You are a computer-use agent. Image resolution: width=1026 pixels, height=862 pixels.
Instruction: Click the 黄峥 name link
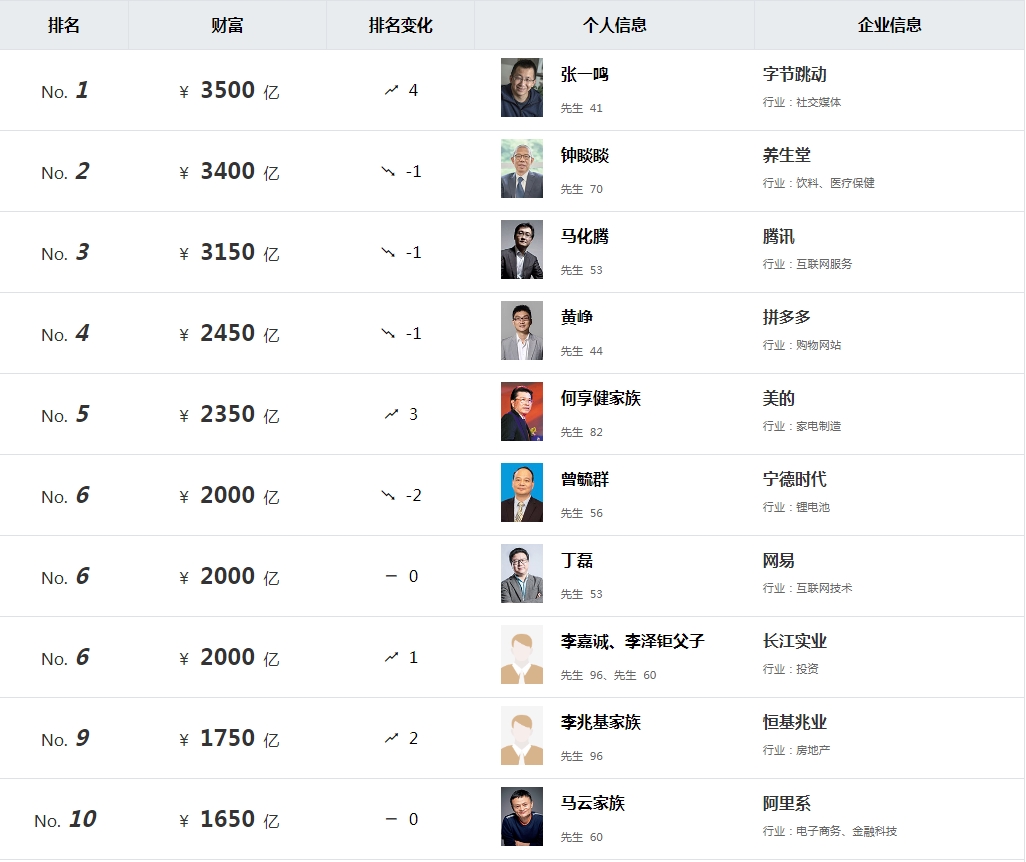pyautogui.click(x=577, y=318)
